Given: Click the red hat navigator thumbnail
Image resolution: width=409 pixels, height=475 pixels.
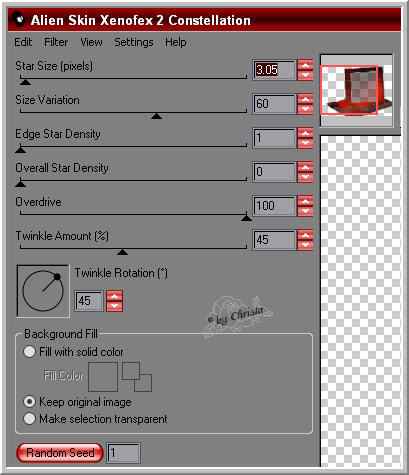Looking at the screenshot, I should point(356,90).
